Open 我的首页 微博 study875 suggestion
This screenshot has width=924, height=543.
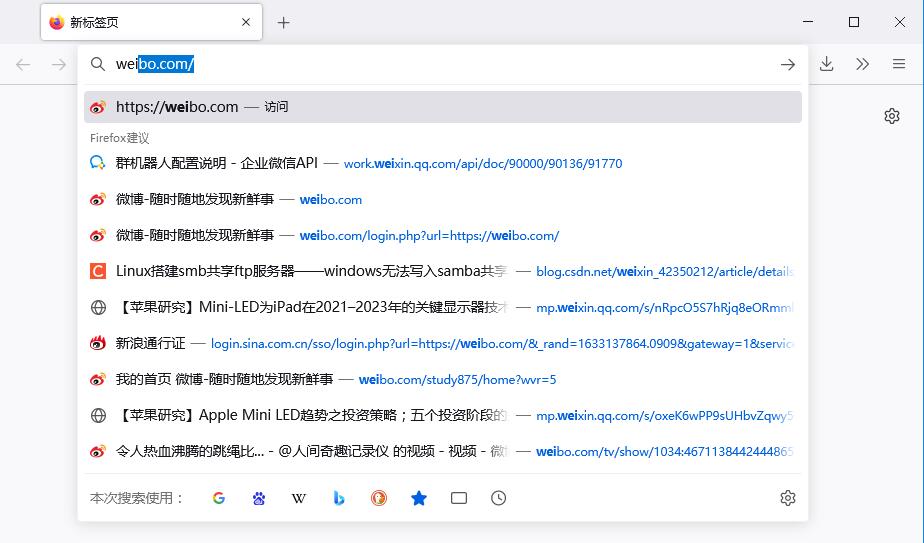click(x=443, y=379)
